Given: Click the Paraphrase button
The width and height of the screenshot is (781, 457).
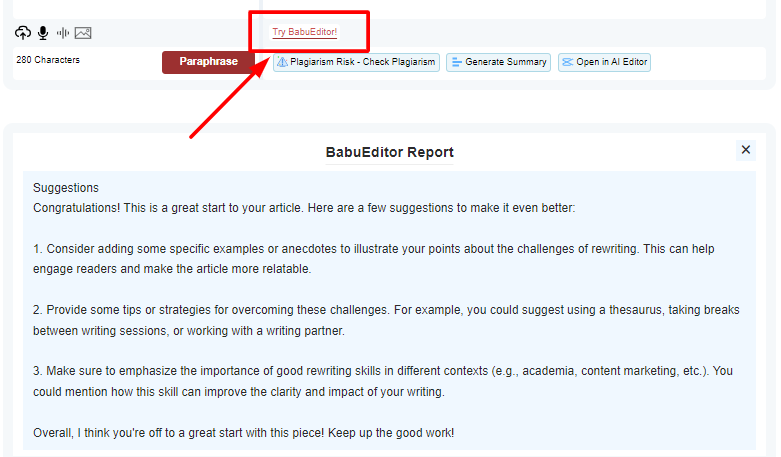Looking at the screenshot, I should (208, 62).
